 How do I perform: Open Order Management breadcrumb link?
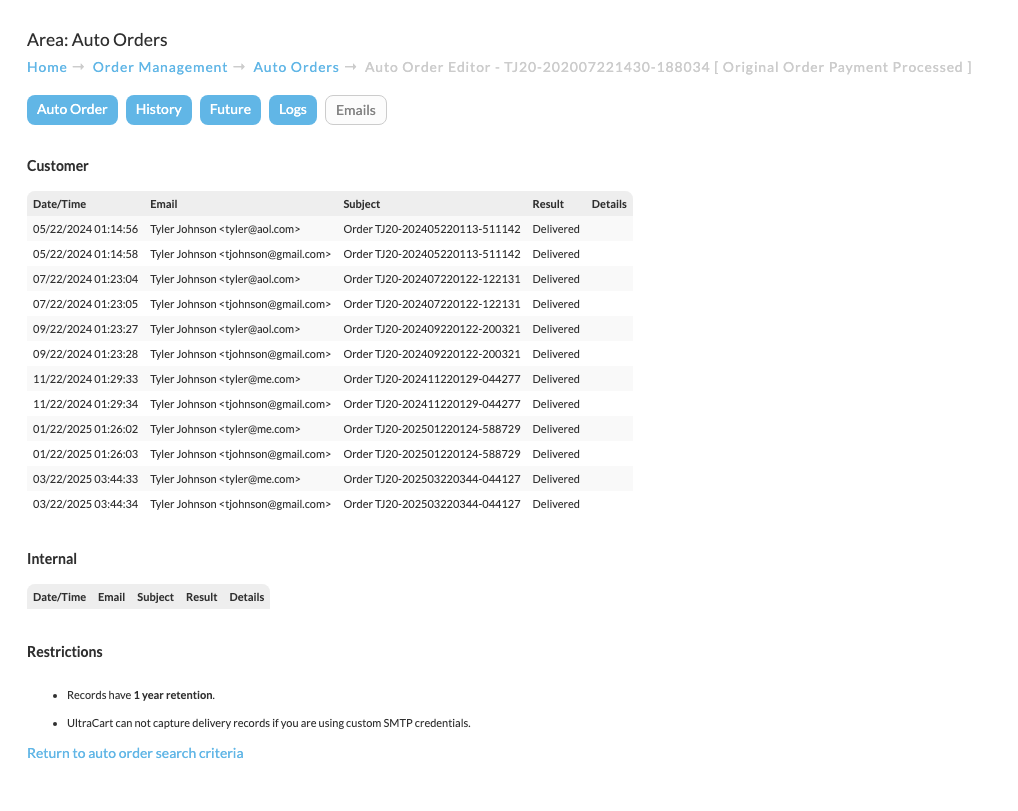pyautogui.click(x=160, y=67)
